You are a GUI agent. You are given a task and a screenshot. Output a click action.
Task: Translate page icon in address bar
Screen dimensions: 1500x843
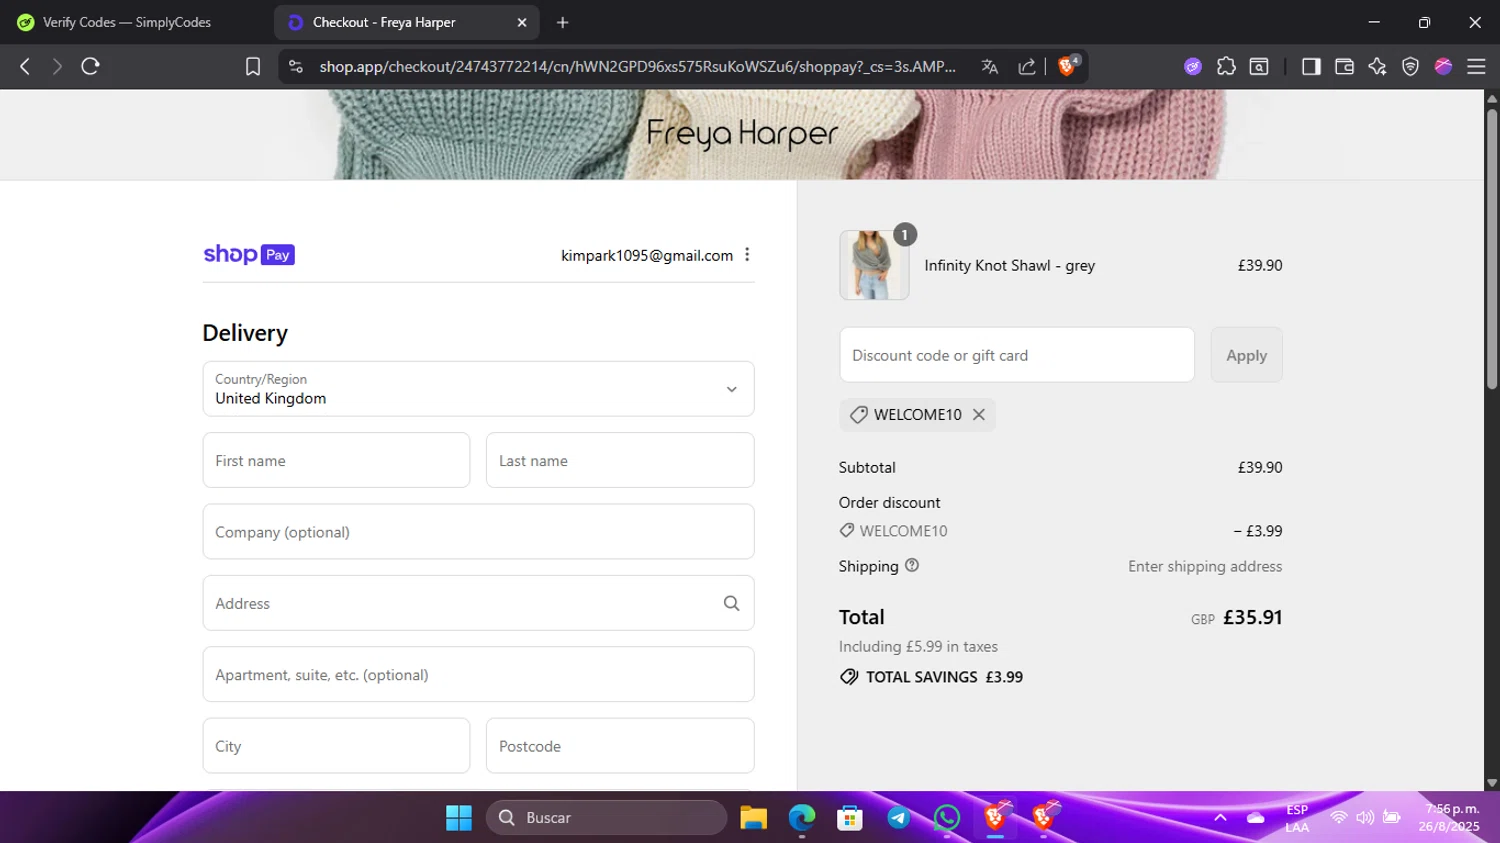[x=990, y=66]
